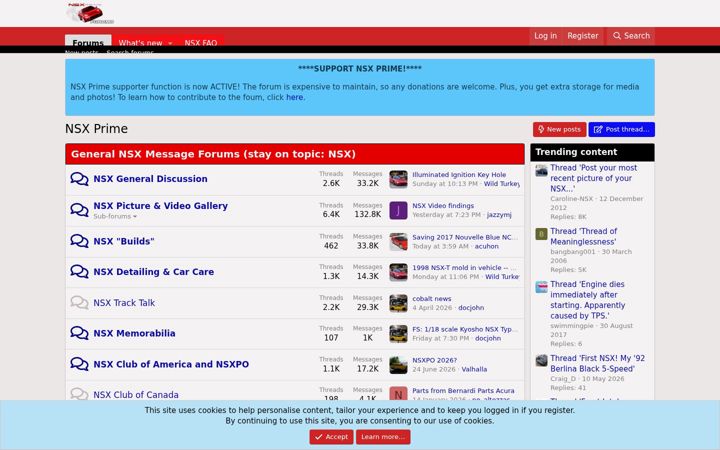Open NSX "Builds" forum
The height and width of the screenshot is (450, 720).
pos(124,241)
